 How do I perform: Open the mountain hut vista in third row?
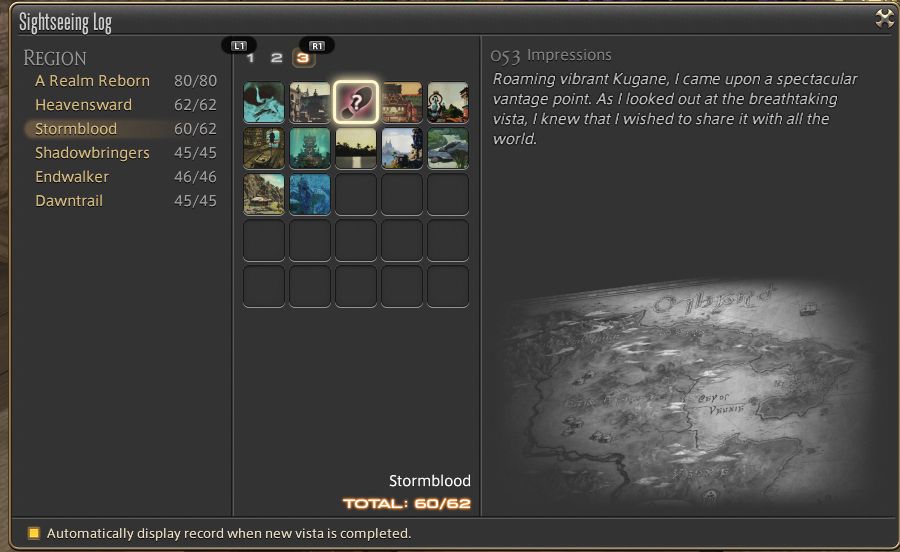(264, 194)
